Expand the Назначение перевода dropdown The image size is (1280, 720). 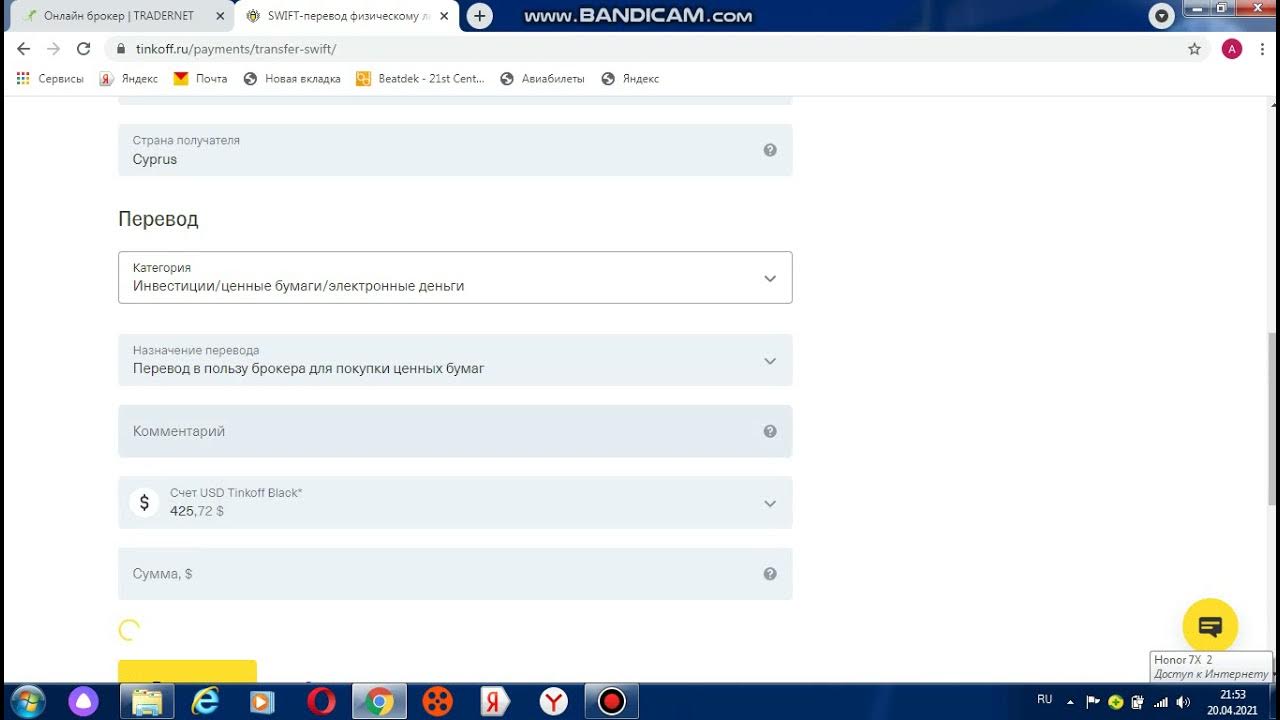(x=455, y=360)
